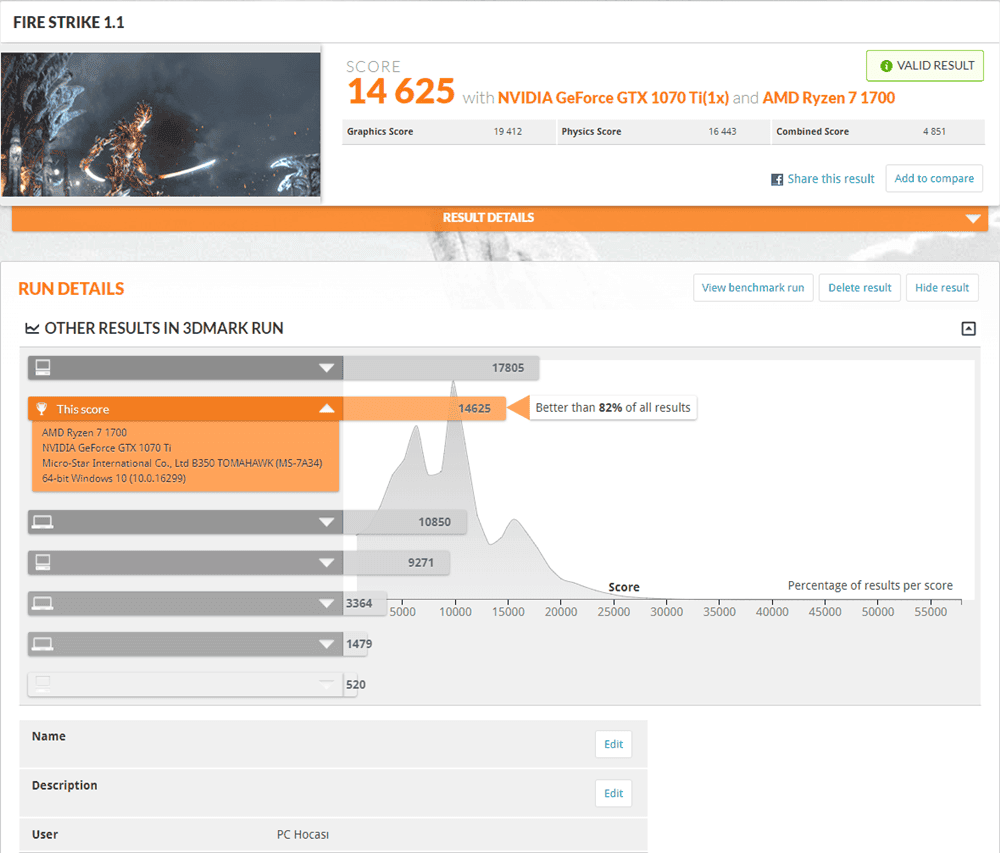The height and width of the screenshot is (853, 1000).
Task: Open the Result Details orange bar
Action: pyautogui.click(x=499, y=218)
